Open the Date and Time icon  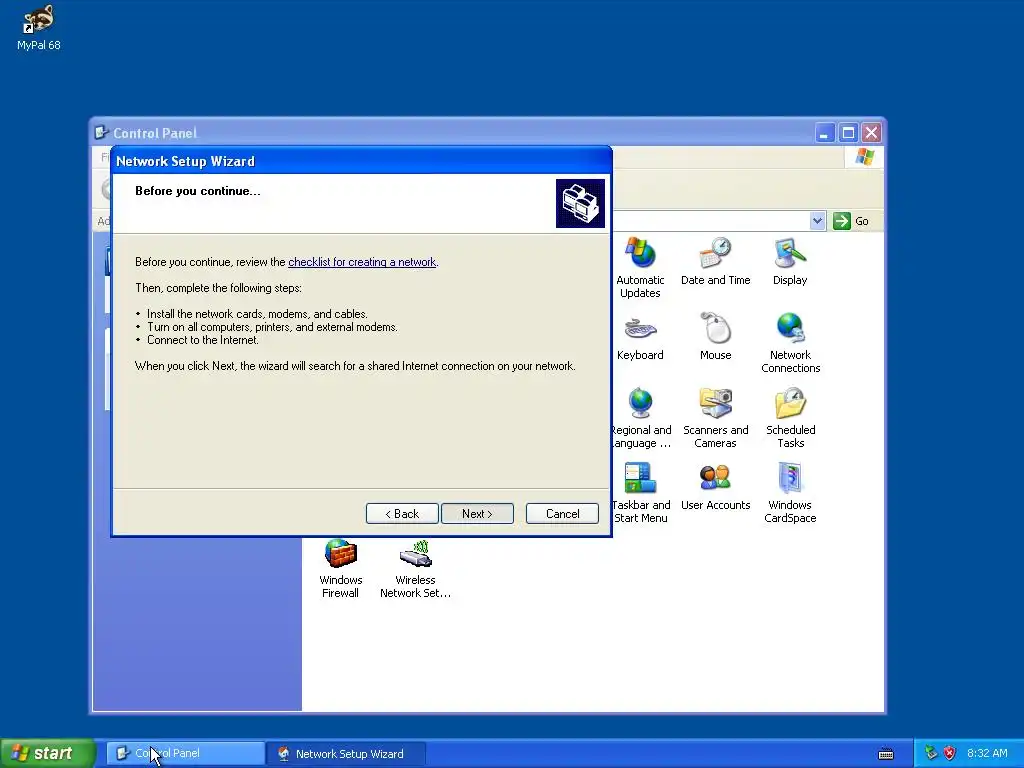[x=715, y=261]
